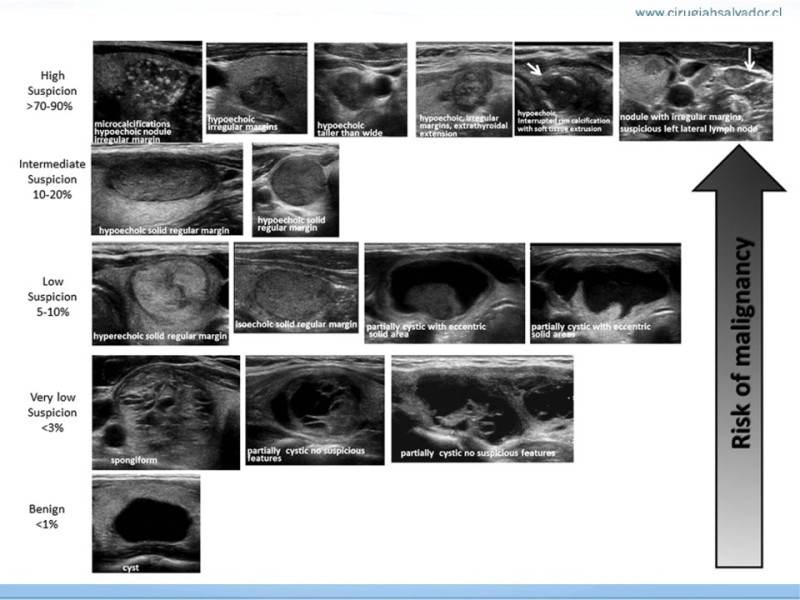Click the Low Suspicion 5-10% label

[x=52, y=283]
